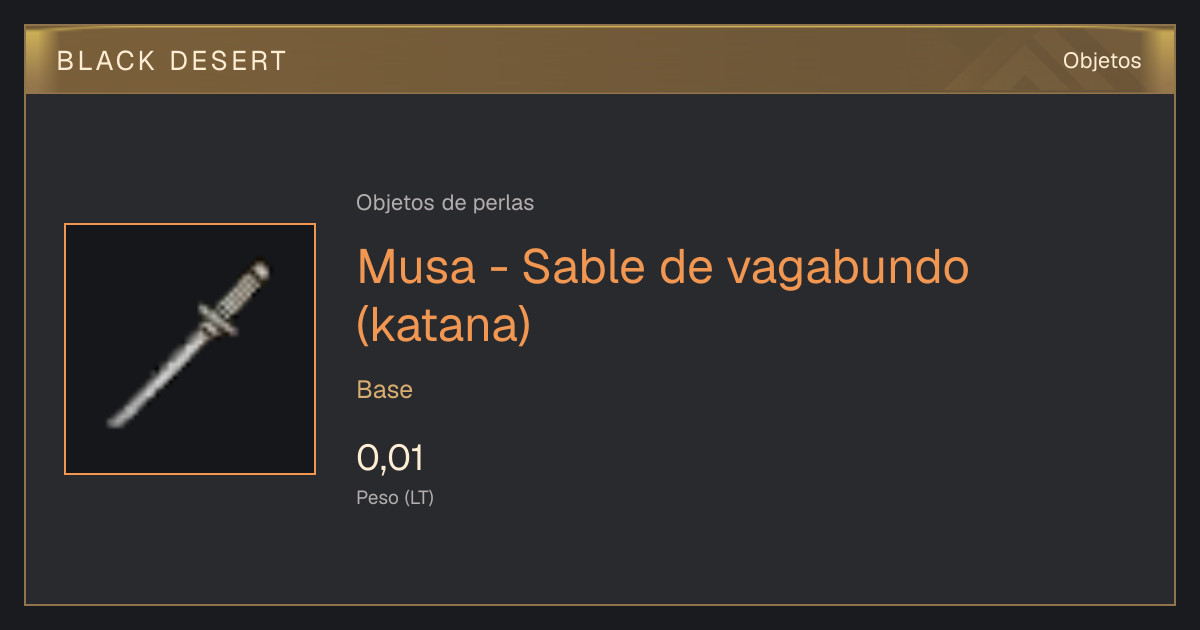Click the gold header banner center

coord(600,60)
